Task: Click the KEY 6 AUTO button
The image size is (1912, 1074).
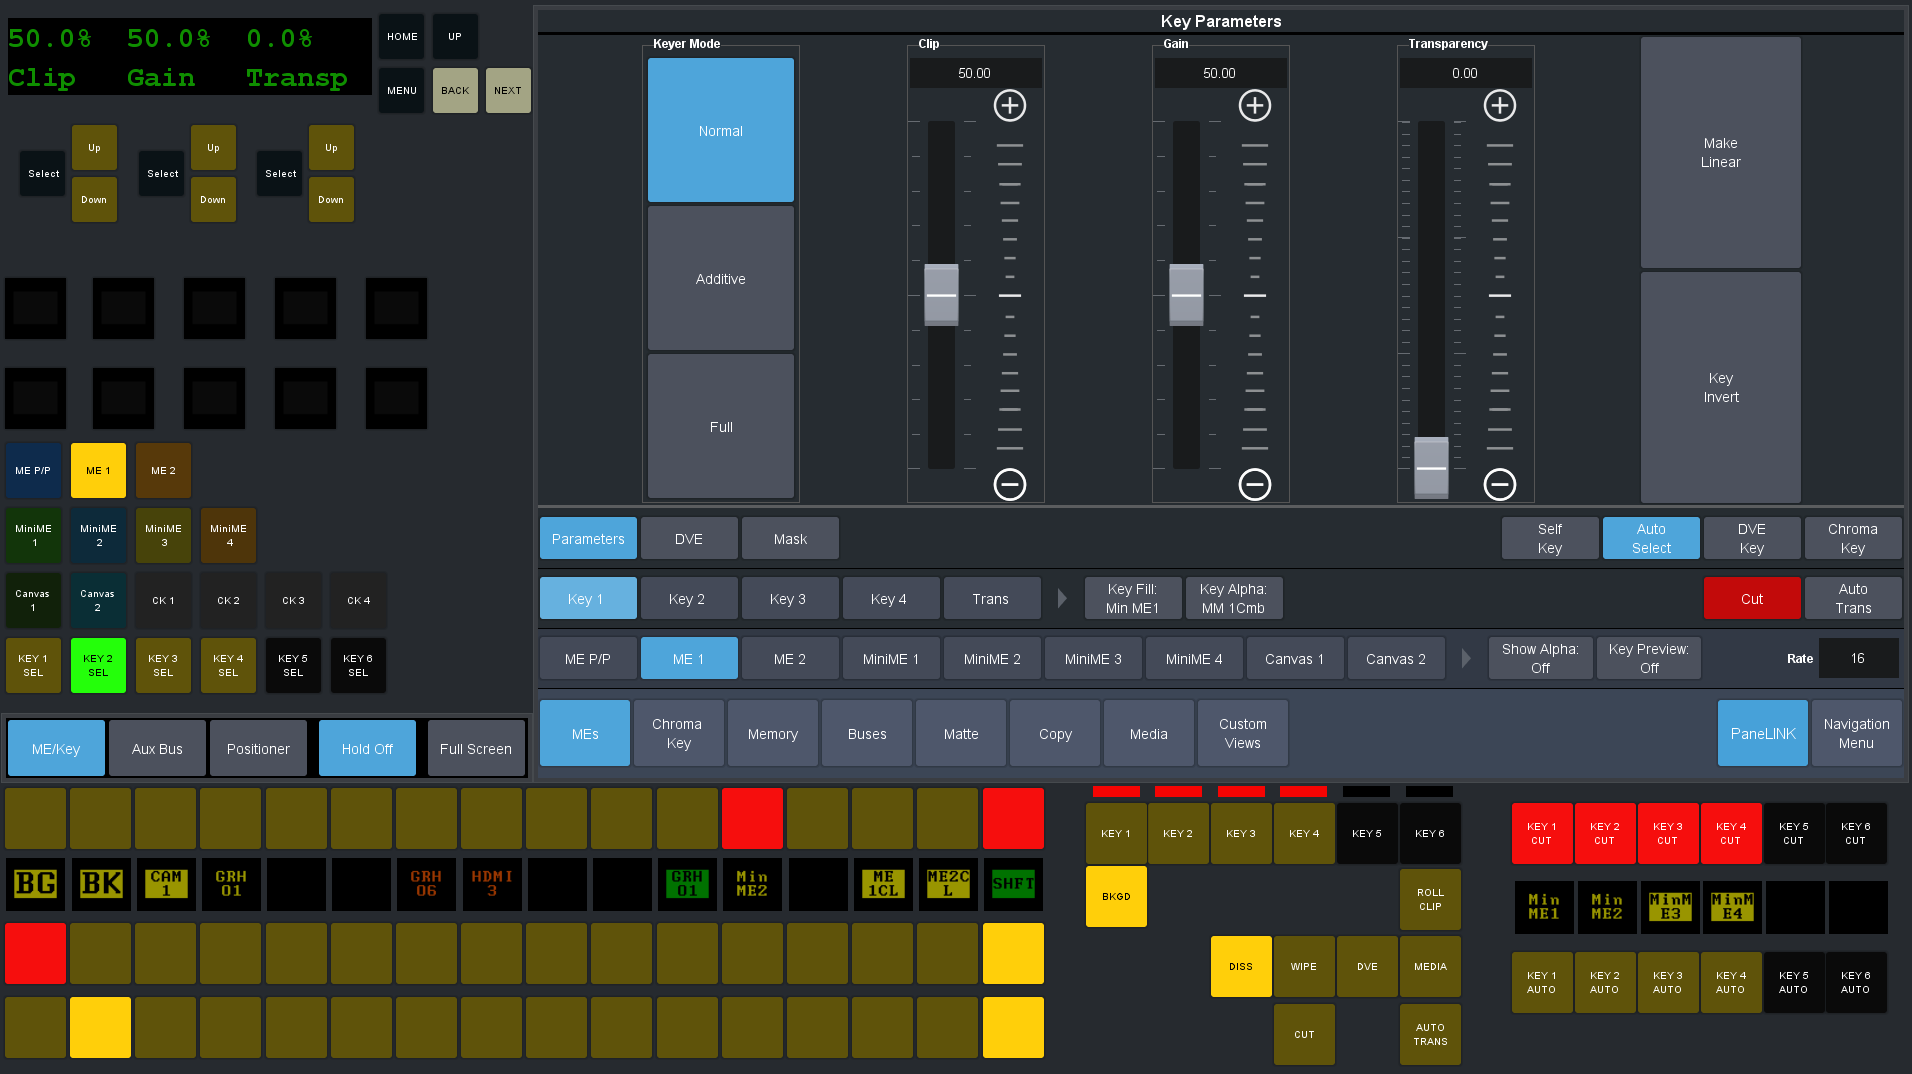Action: [1856, 982]
